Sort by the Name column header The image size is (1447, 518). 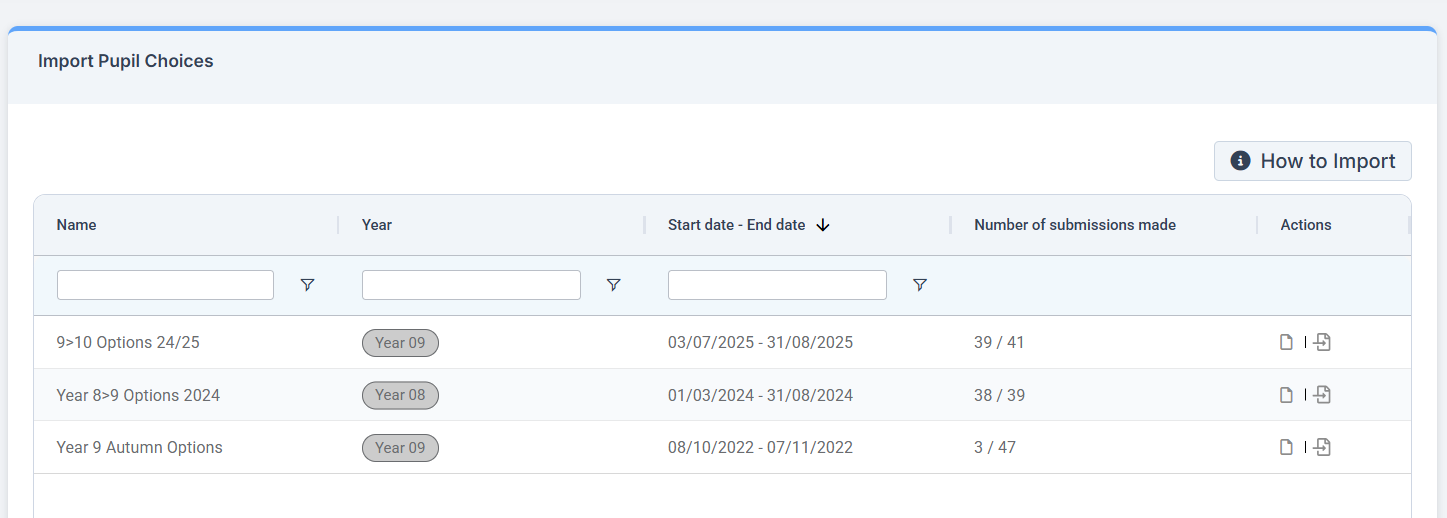click(77, 225)
